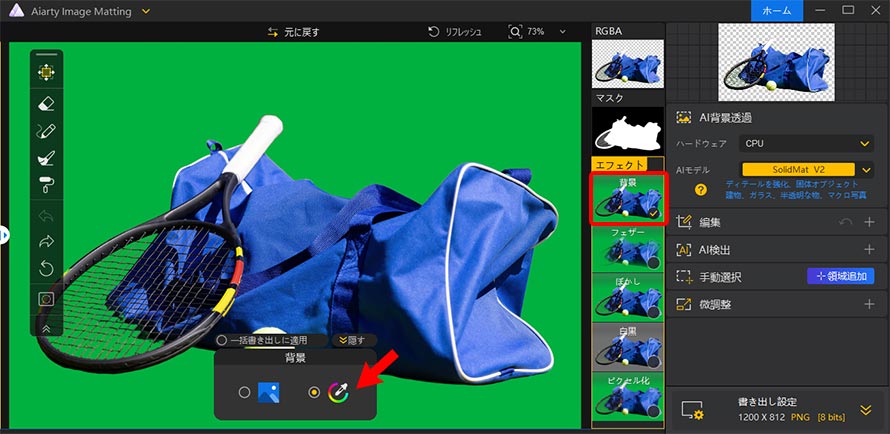890x434 pixels.
Task: Click リフレッシュ refresh button
Action: tap(455, 32)
